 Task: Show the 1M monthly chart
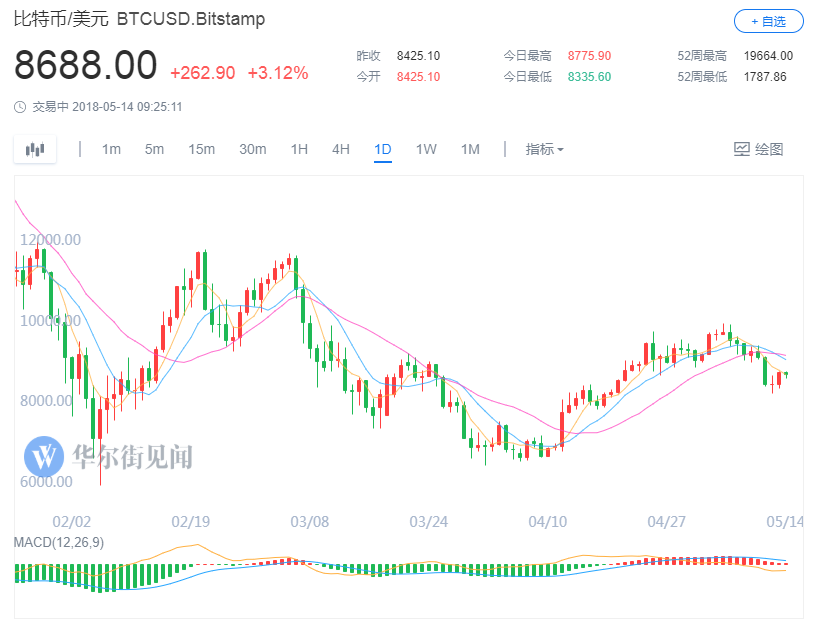(x=470, y=150)
